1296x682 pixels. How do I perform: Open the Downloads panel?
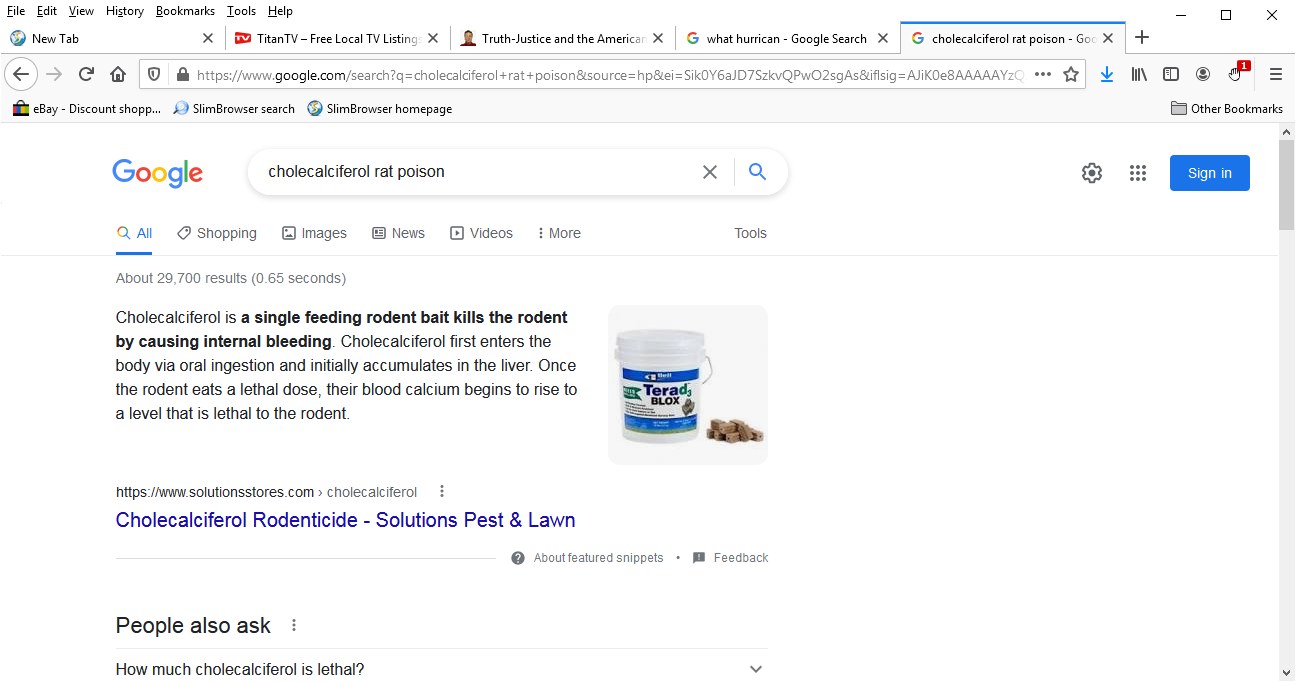(x=1107, y=74)
